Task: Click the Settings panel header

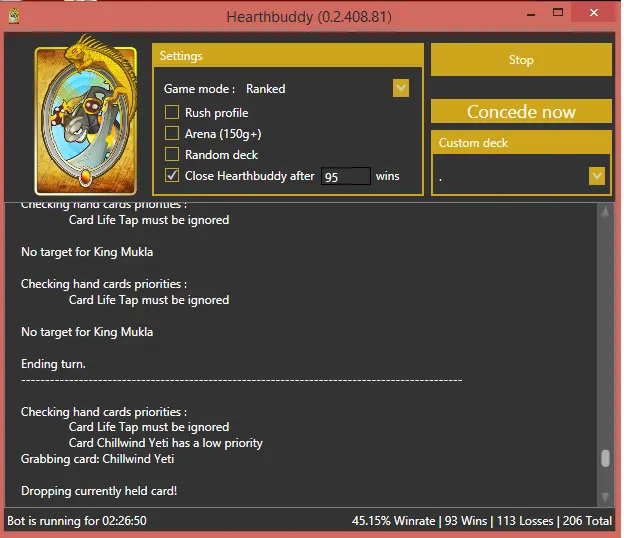Action: coord(288,55)
